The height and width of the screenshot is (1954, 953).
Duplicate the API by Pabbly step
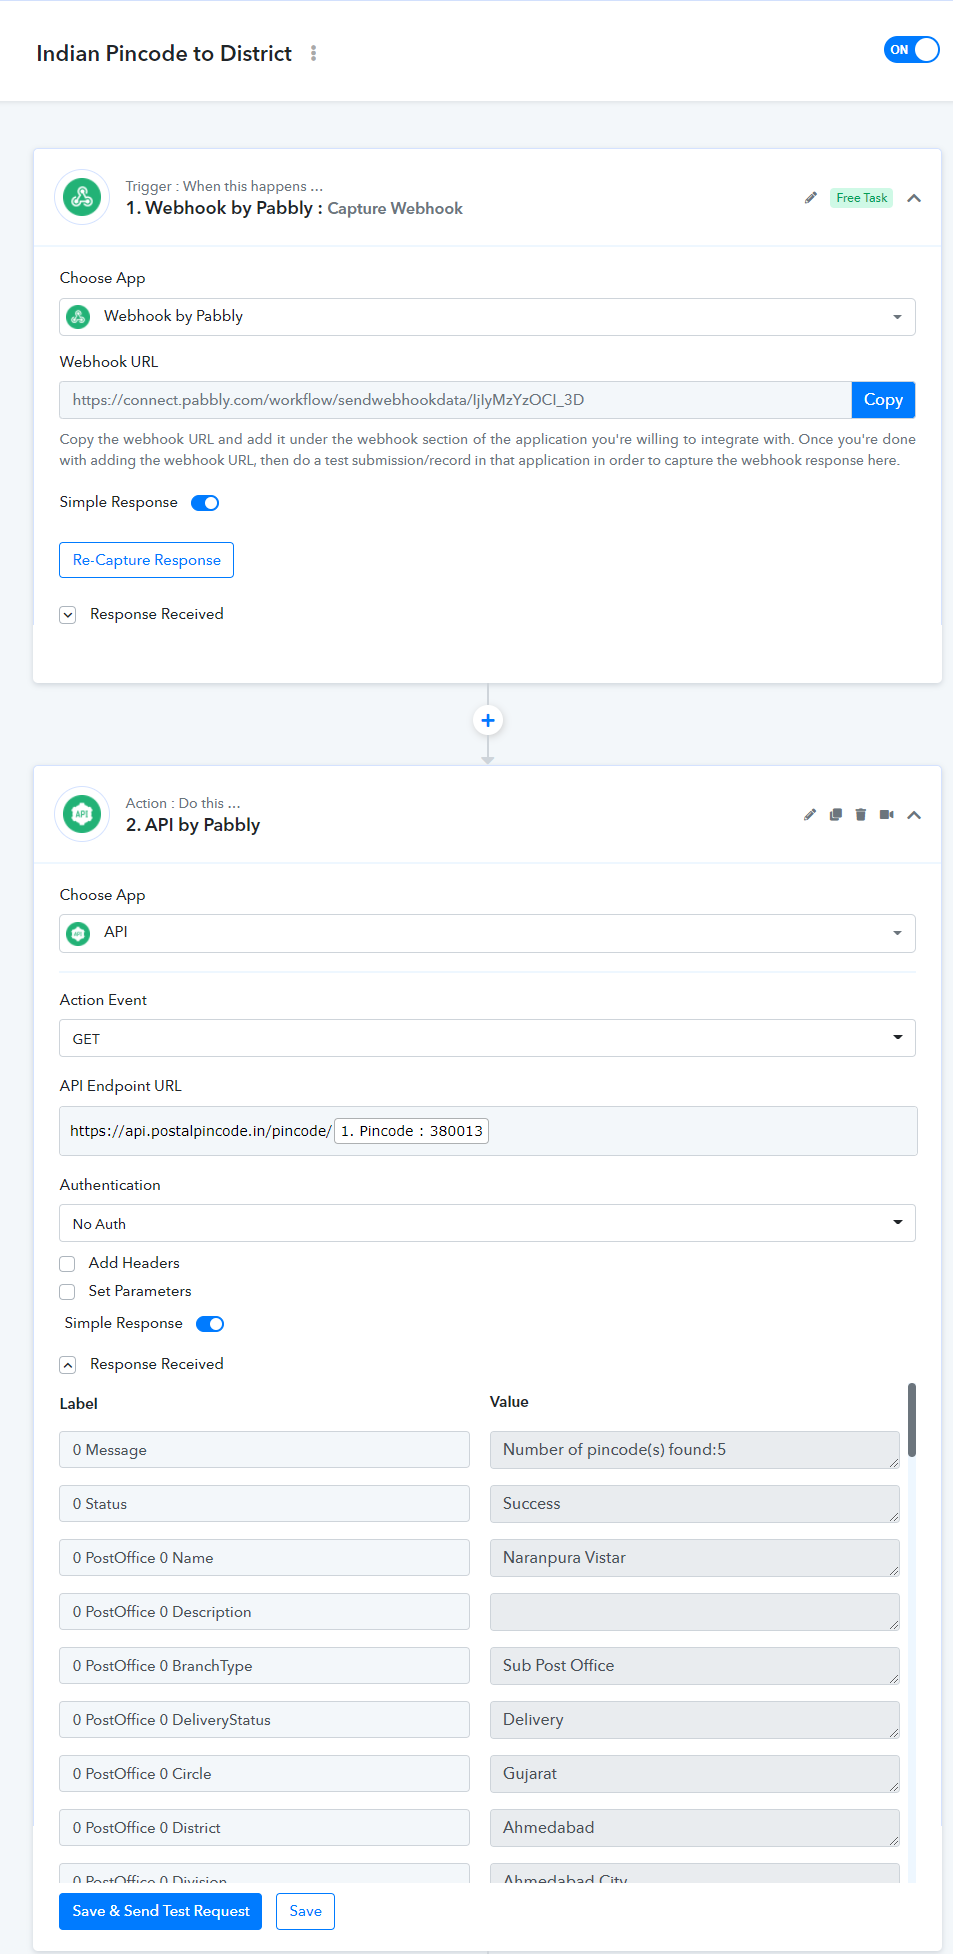point(836,815)
